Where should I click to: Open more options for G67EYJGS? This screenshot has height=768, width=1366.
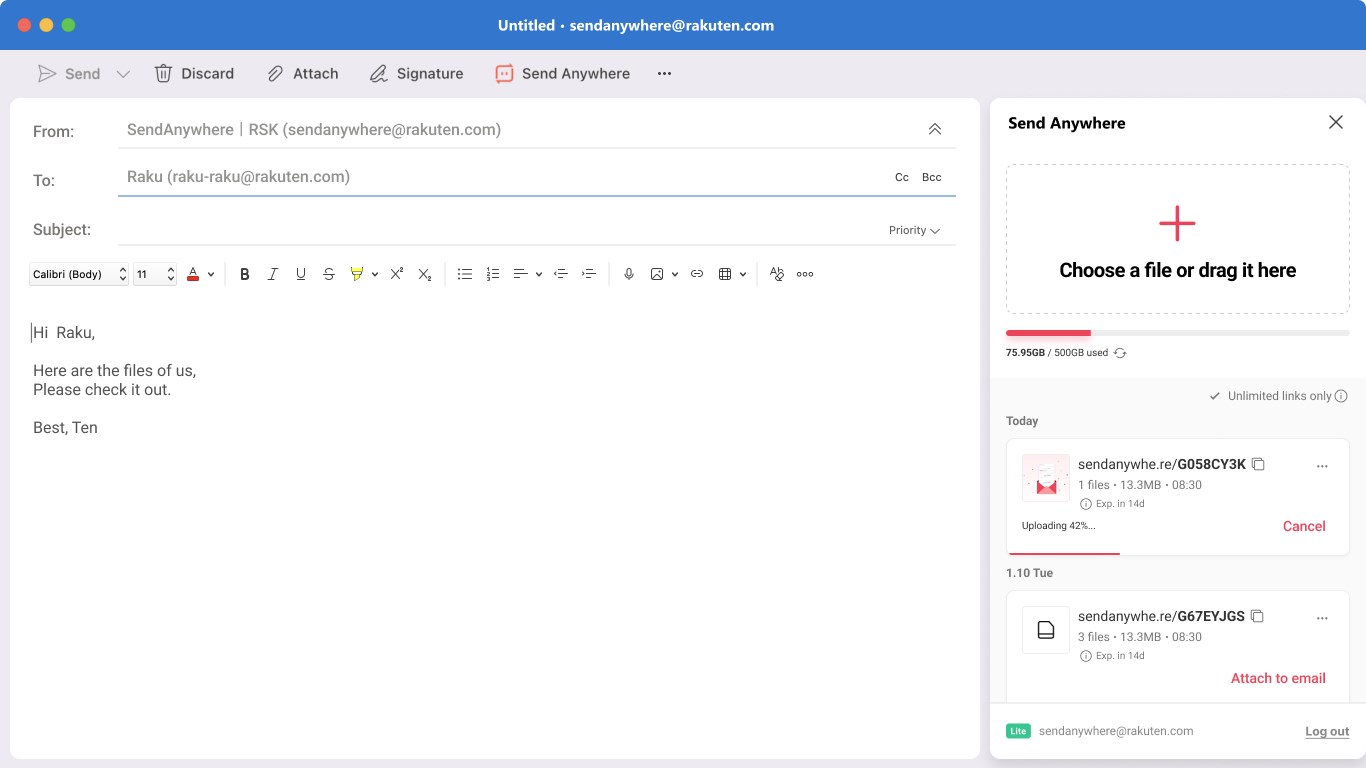[1322, 618]
